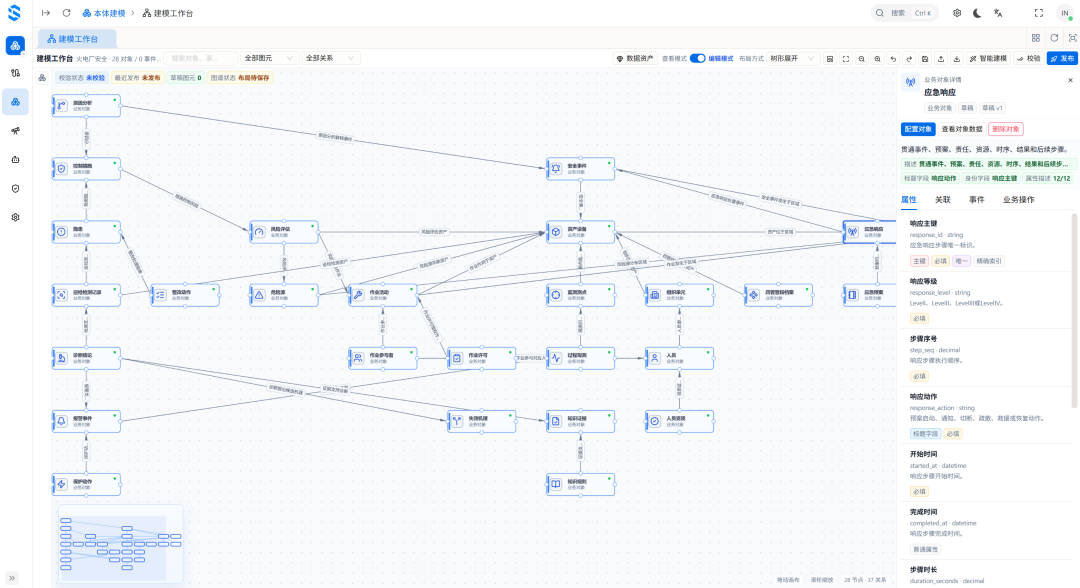This screenshot has width=1080, height=588.
Task: Click the download (import) arrow icon
Action: coord(957,59)
